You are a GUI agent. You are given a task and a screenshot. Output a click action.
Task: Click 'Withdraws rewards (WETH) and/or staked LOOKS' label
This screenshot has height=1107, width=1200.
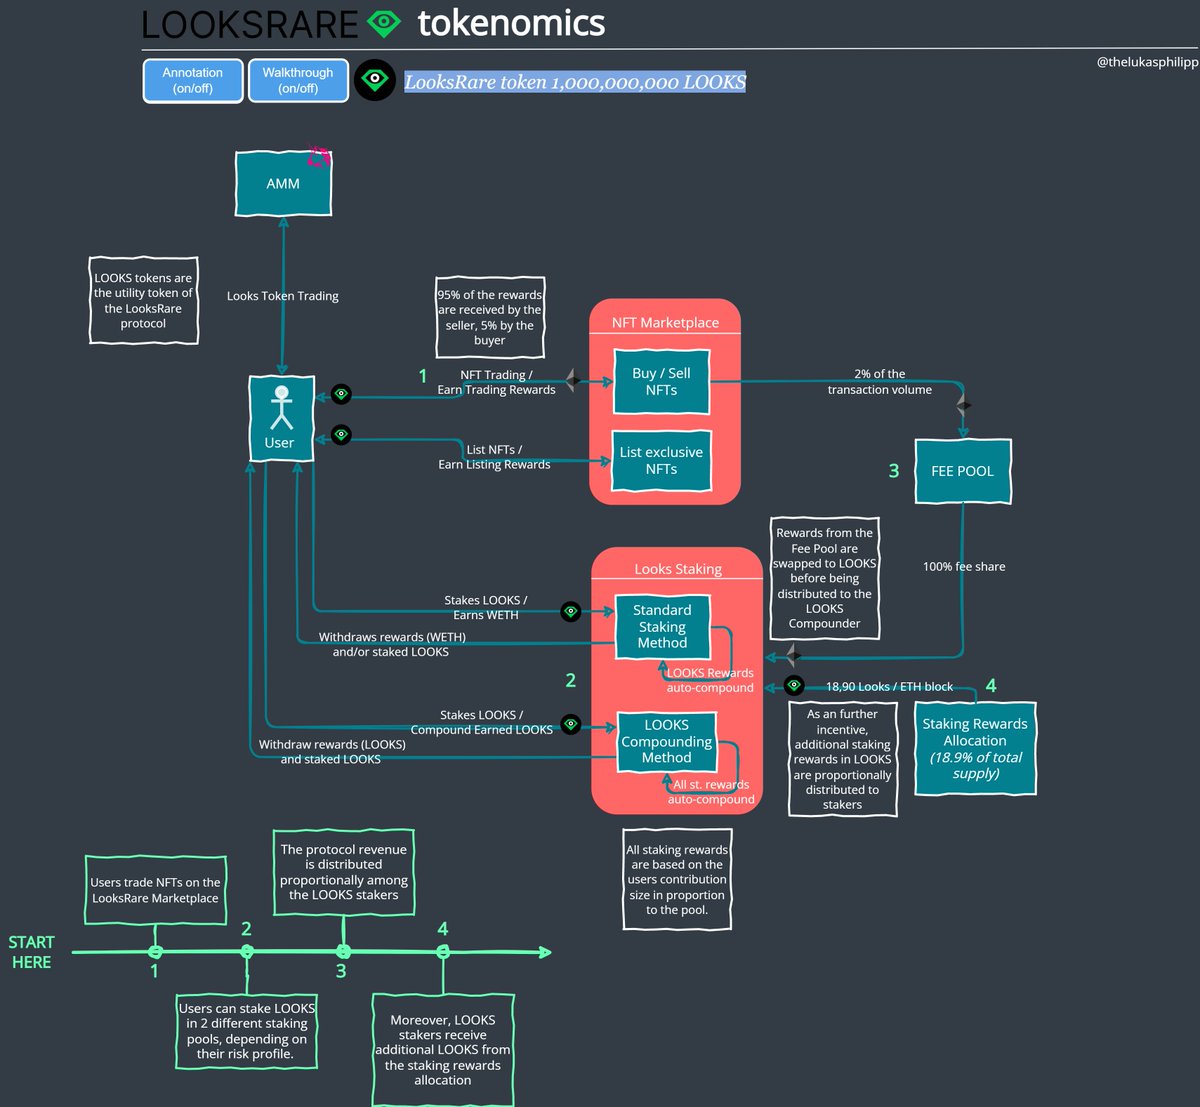[392, 644]
